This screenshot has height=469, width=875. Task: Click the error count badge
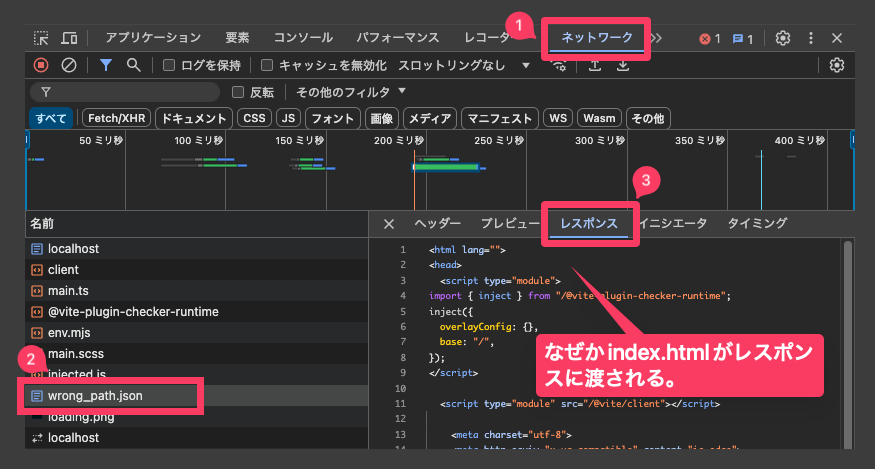(710, 39)
